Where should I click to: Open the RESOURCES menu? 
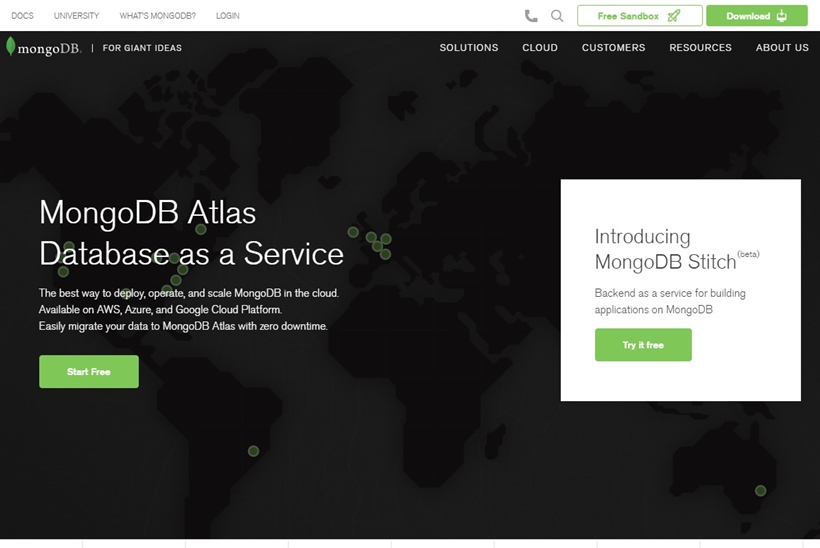[700, 48]
